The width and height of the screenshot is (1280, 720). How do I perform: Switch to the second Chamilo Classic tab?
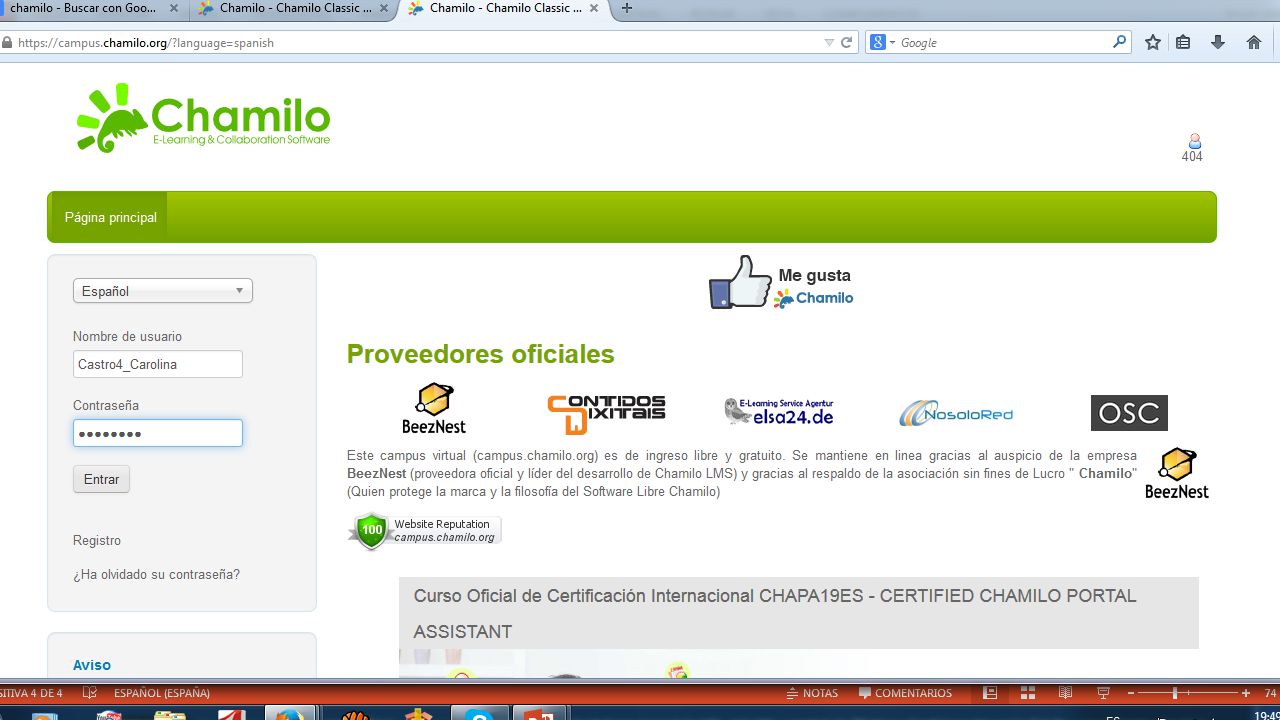[x=294, y=8]
